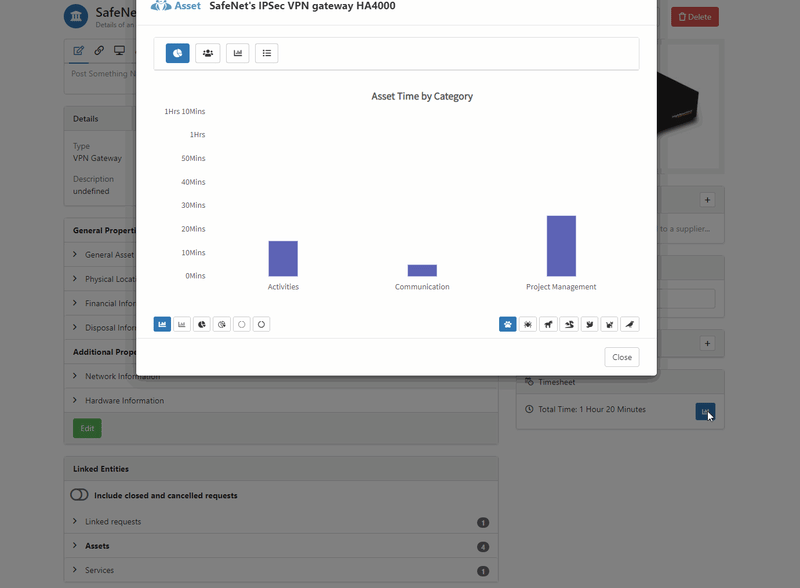Expand the Assets linked entities row
The width and height of the screenshot is (800, 588).
(281, 546)
